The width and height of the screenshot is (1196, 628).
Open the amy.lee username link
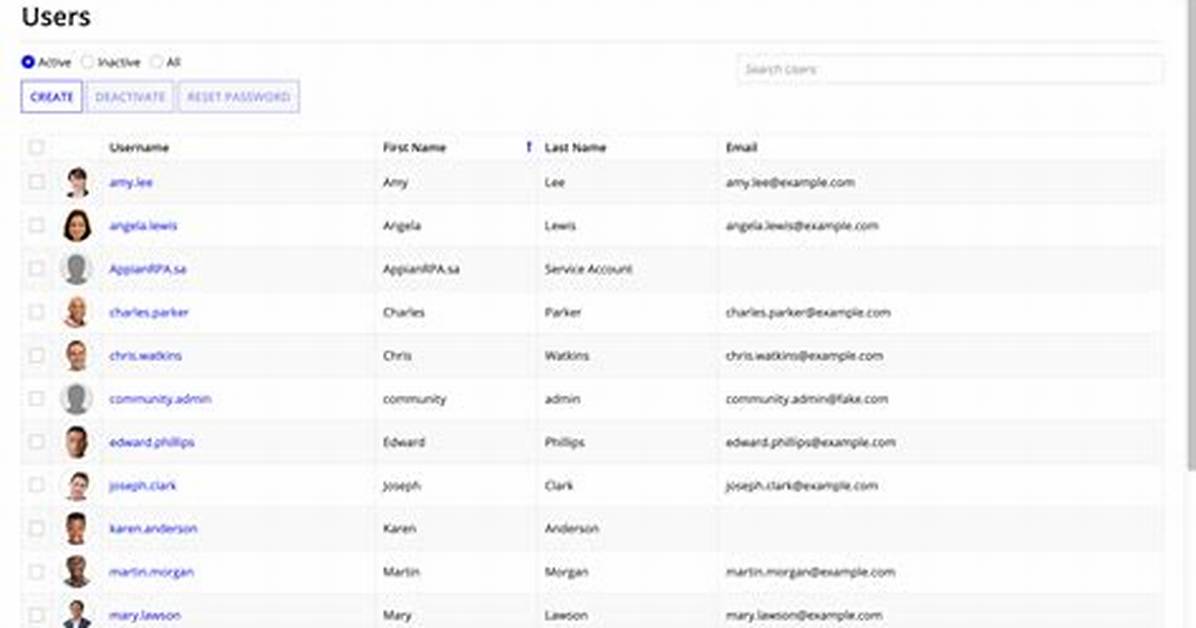coord(130,182)
